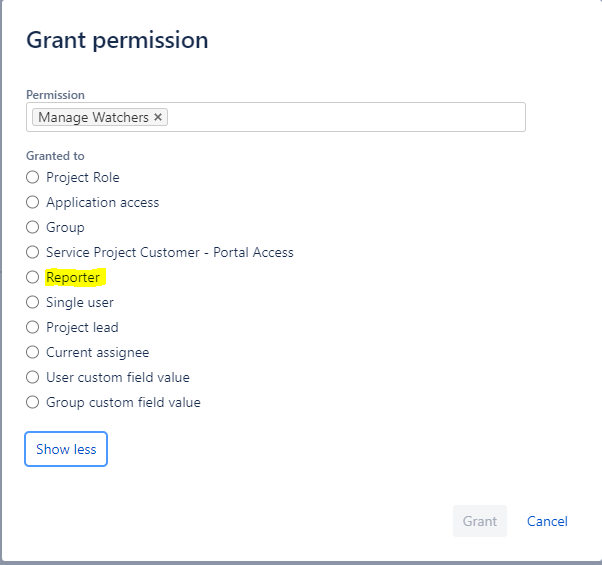
Task: Remove the Manage Watchers permission tag
Action: (158, 117)
